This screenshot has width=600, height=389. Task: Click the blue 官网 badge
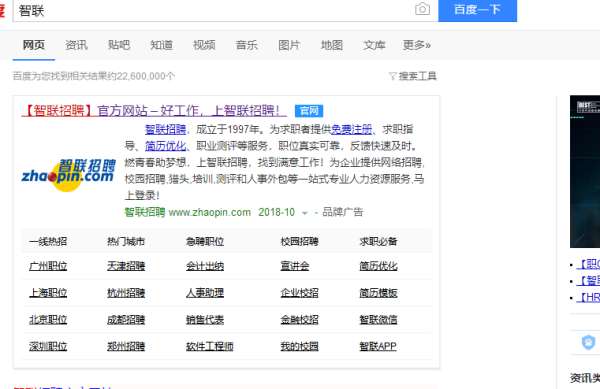pyautogui.click(x=309, y=111)
